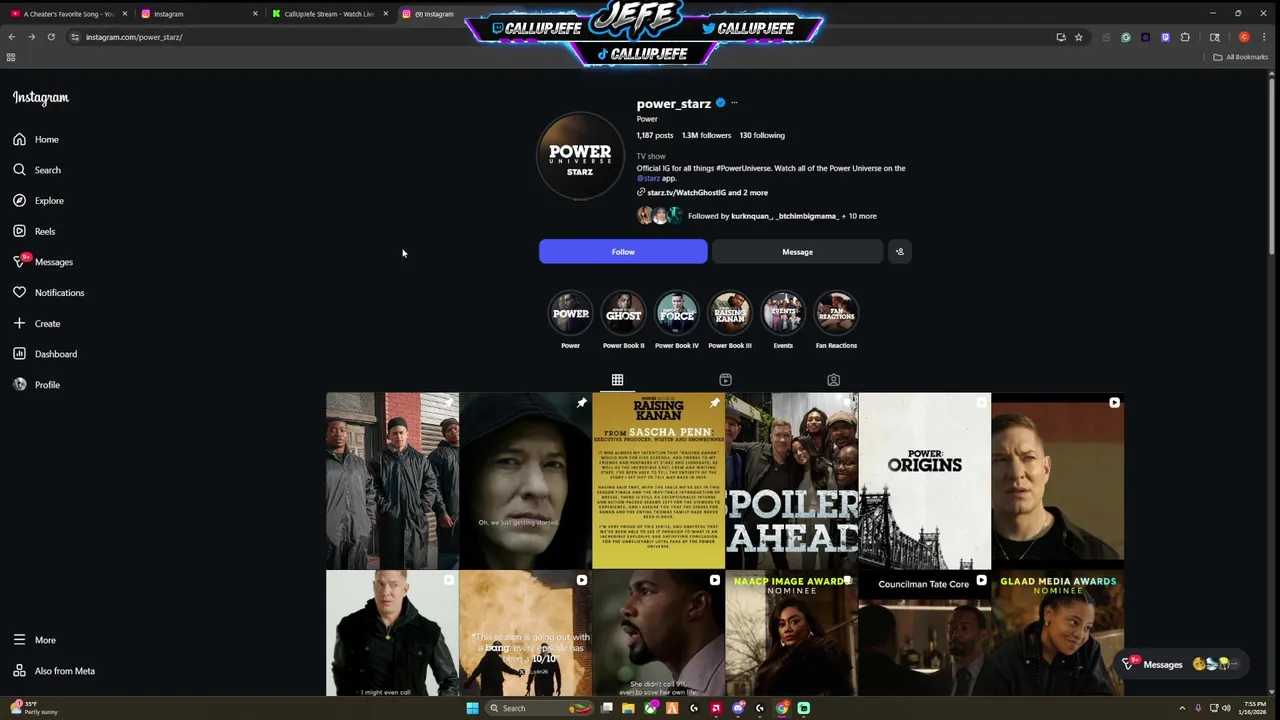Open the Power Origins post

pyautogui.click(x=924, y=481)
